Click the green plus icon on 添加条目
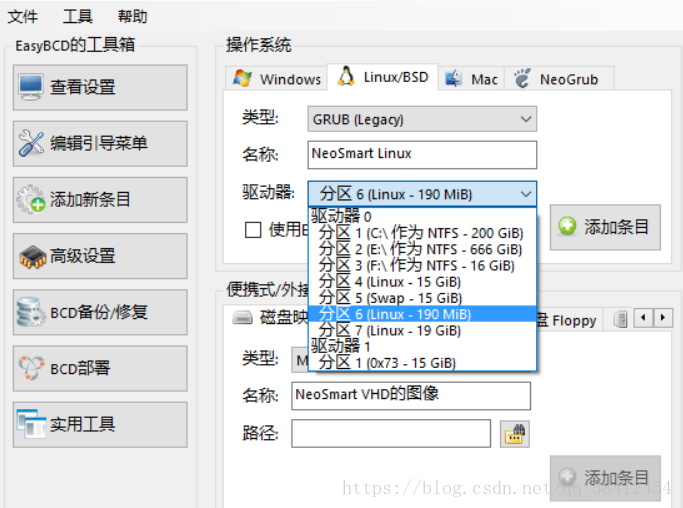Screen dimensions: 683x508 click(x=568, y=226)
